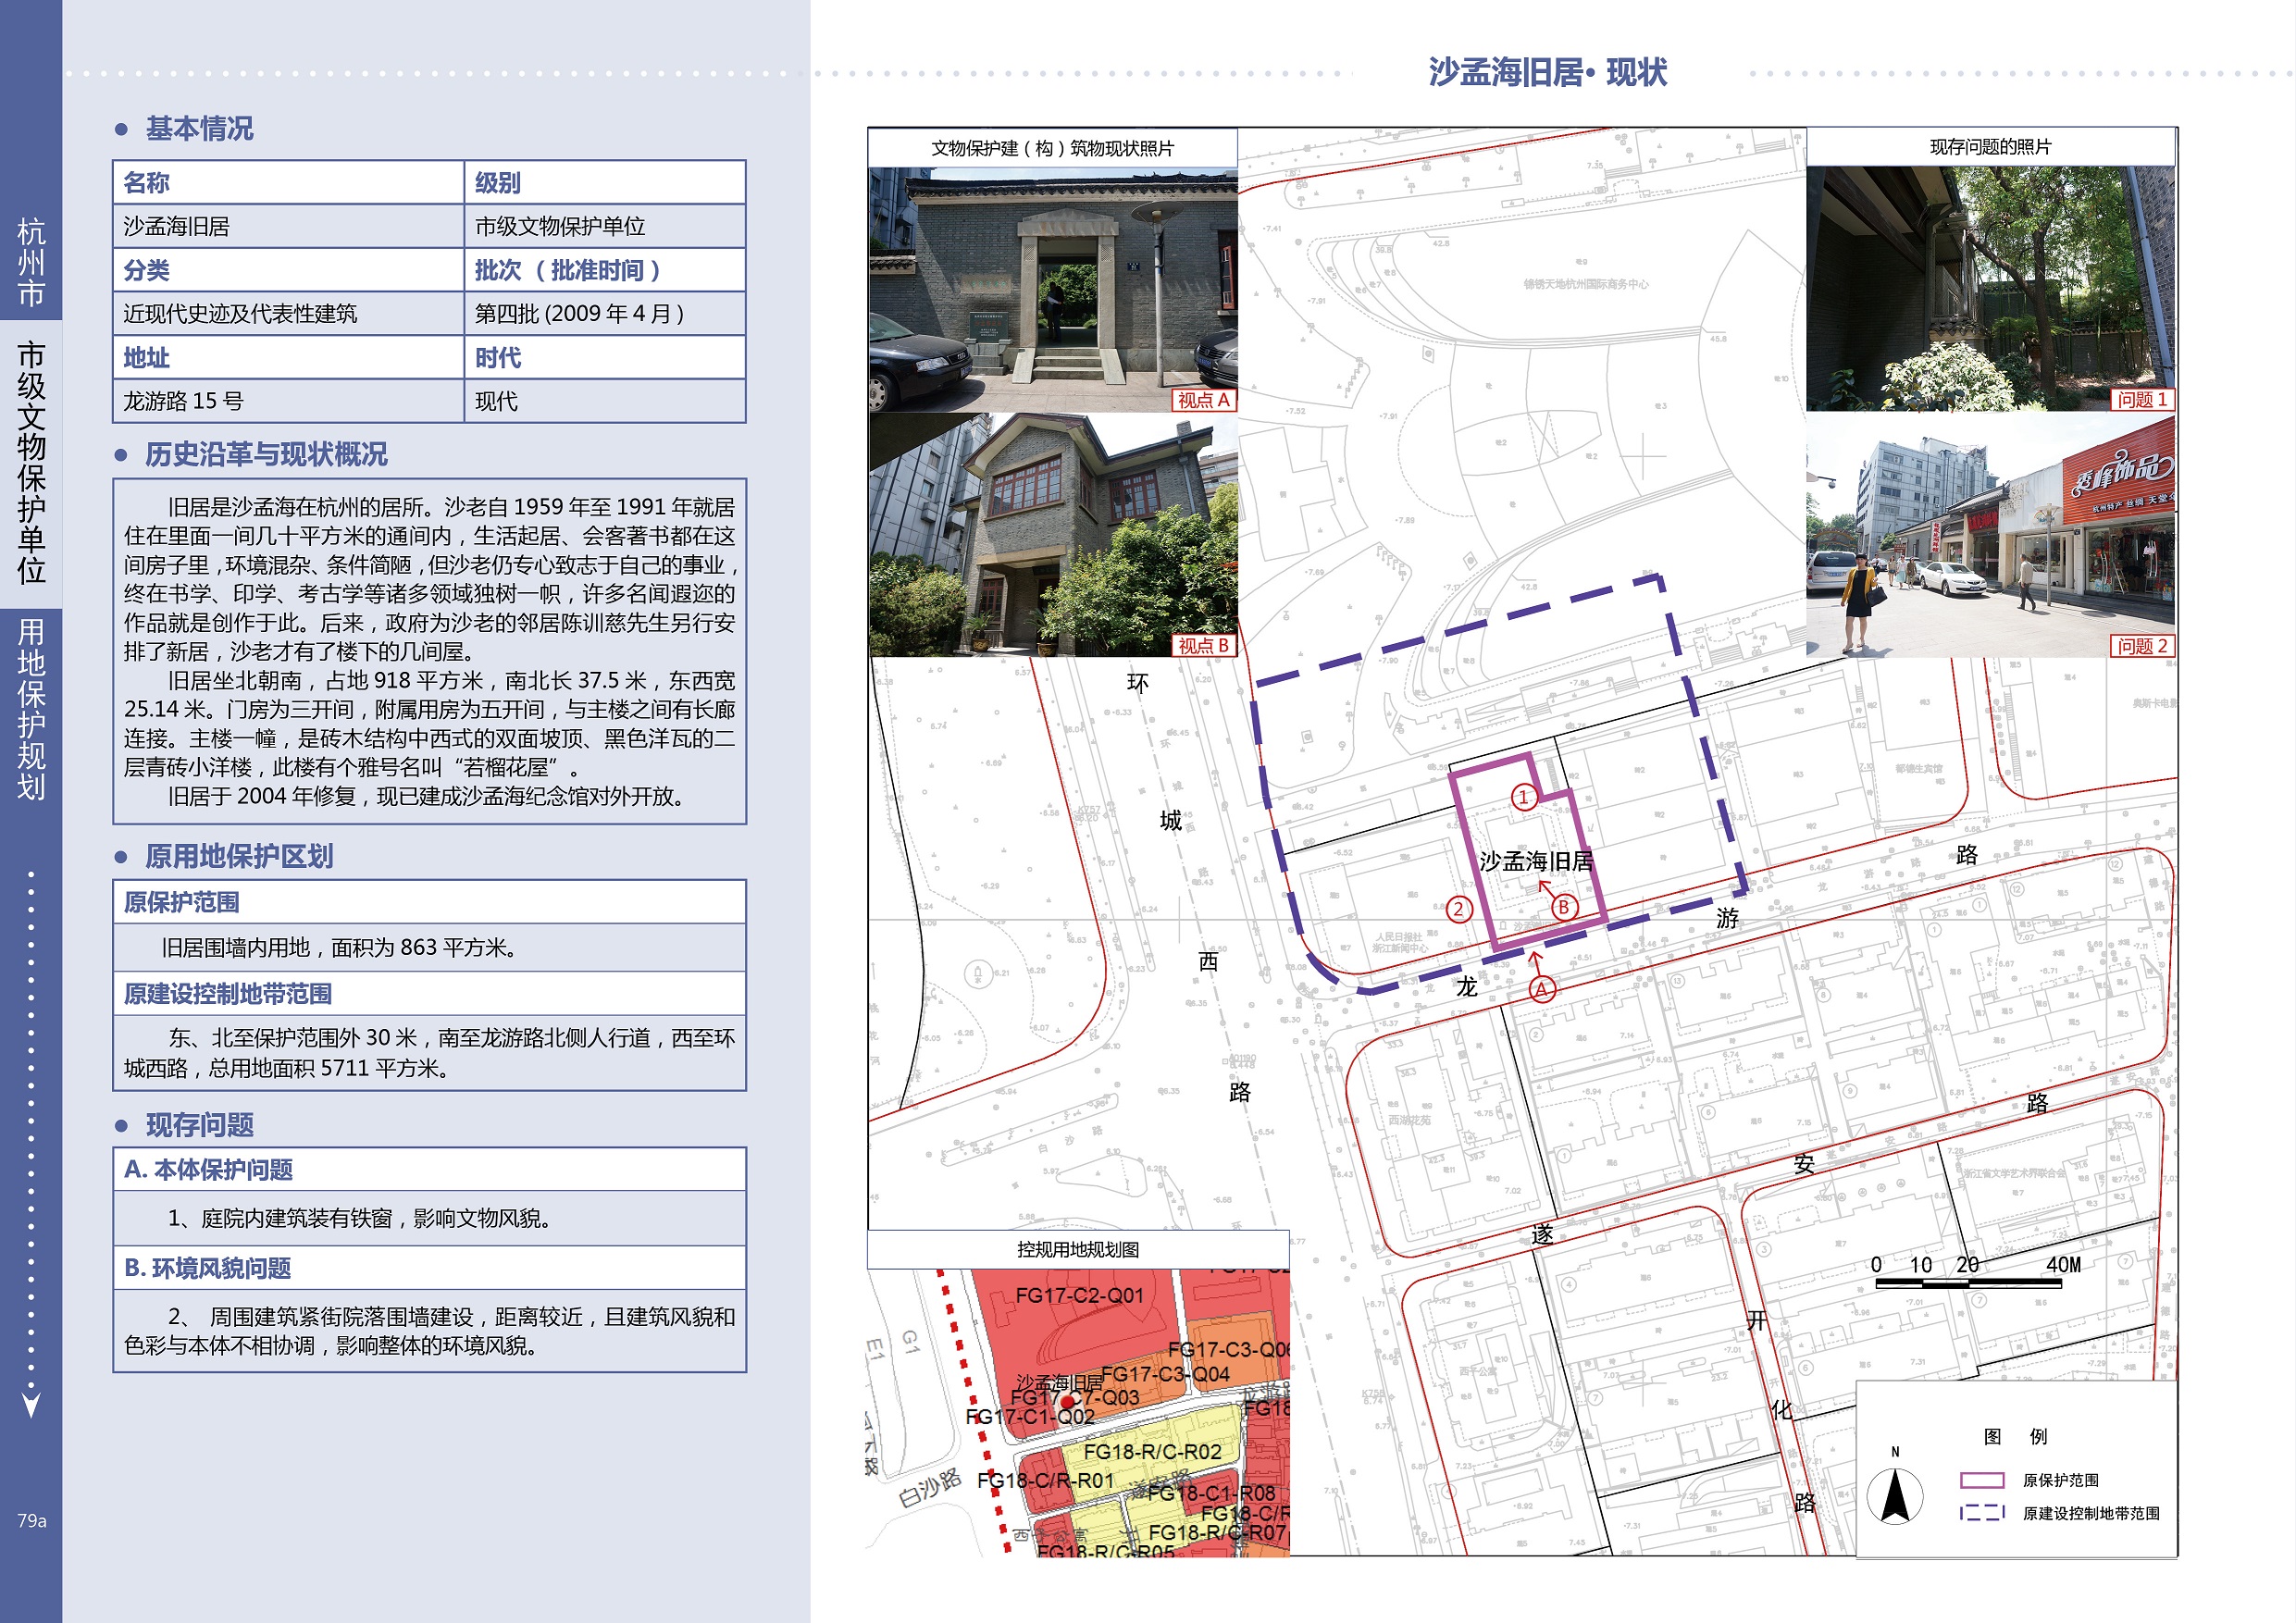
Task: Click the FG17-C2-Q01 zoning label
Action: coord(1079,1295)
